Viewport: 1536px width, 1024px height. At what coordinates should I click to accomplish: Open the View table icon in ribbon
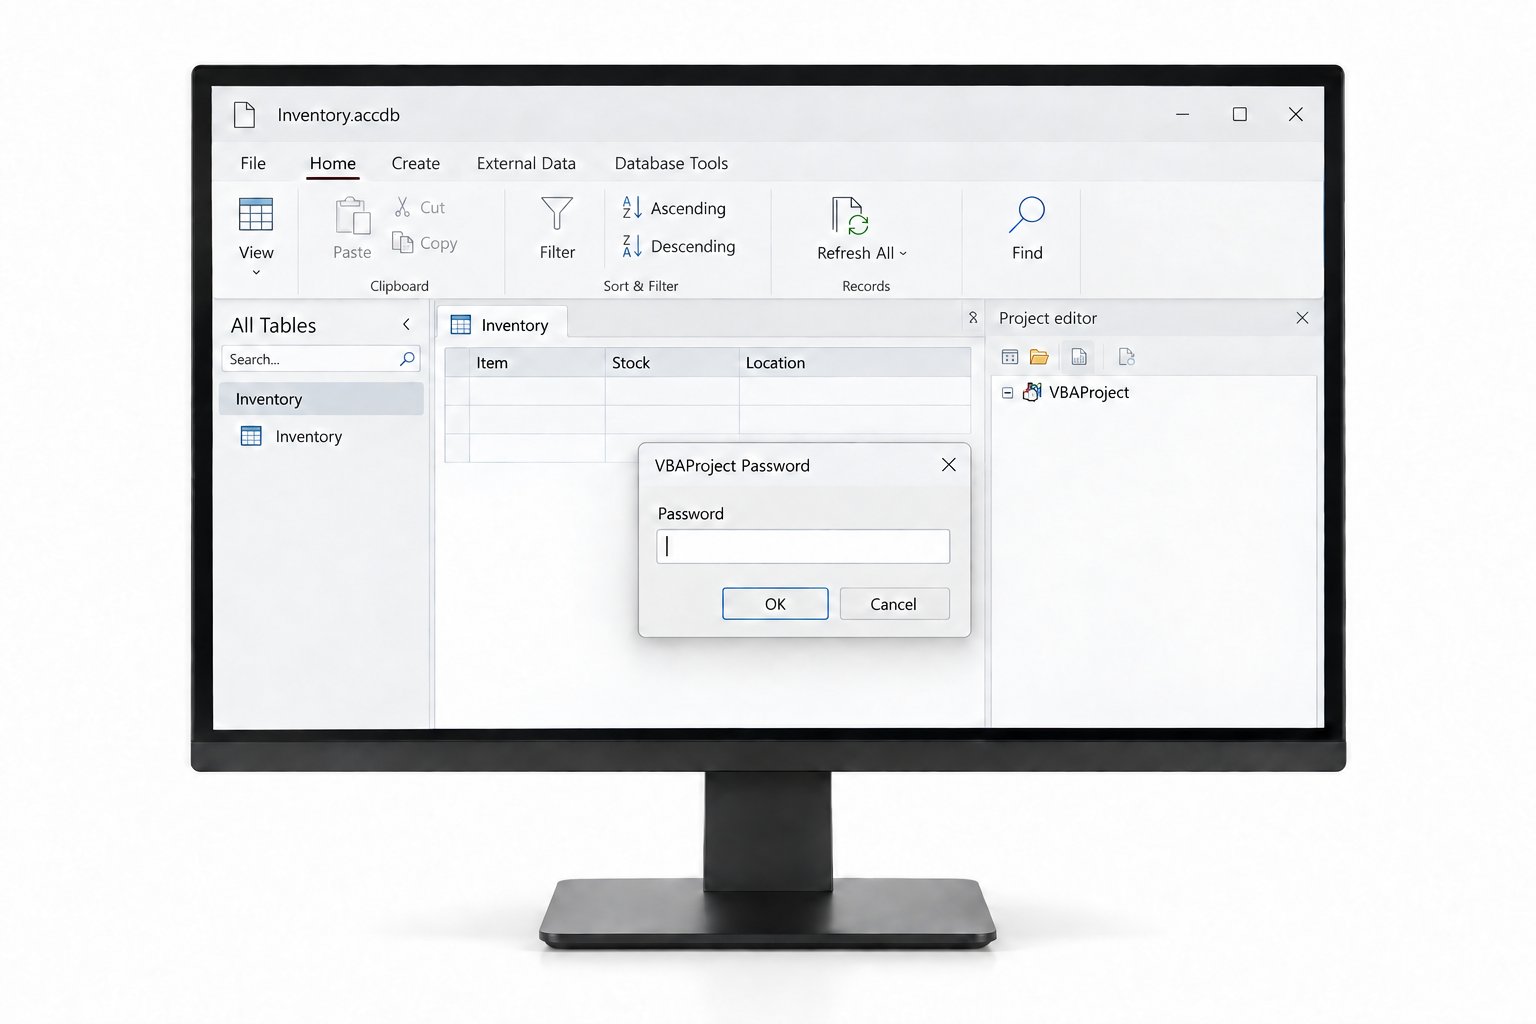click(256, 214)
